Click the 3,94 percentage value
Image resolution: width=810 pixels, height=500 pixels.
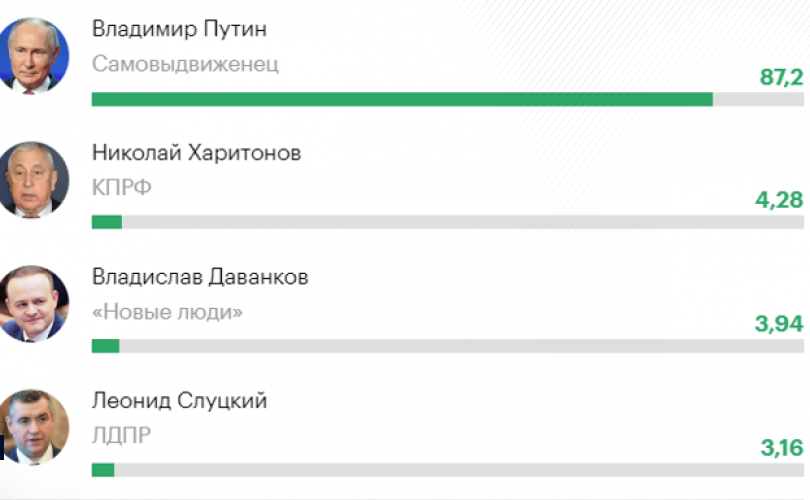point(779,324)
